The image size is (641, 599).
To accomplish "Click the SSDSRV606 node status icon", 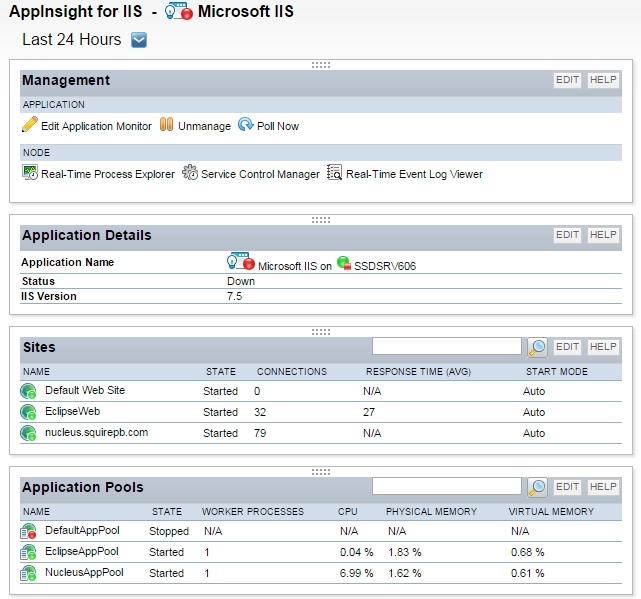I will tap(344, 263).
